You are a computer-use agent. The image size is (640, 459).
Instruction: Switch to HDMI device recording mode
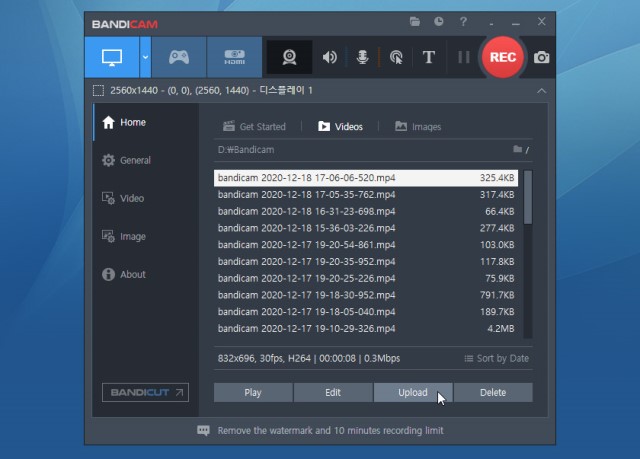[x=234, y=57]
